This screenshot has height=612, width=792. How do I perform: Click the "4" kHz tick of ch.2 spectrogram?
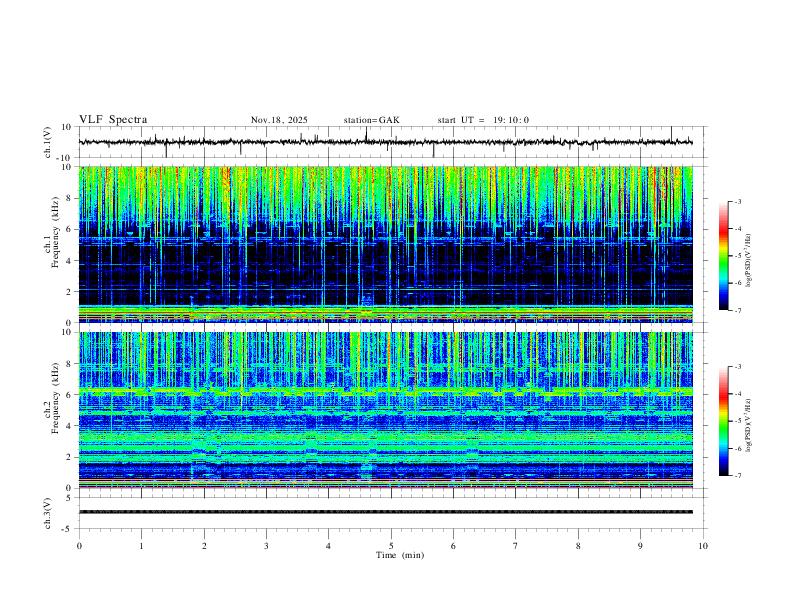(70, 426)
